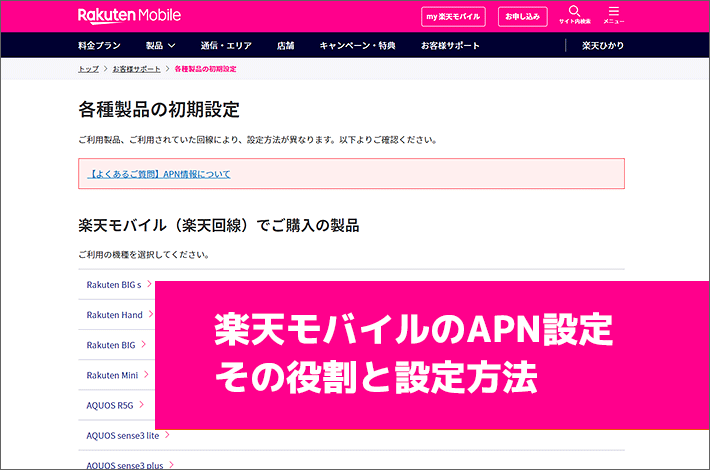Open the お客様サポート menu item
Viewport: 710px width, 470px height.
[450, 45]
